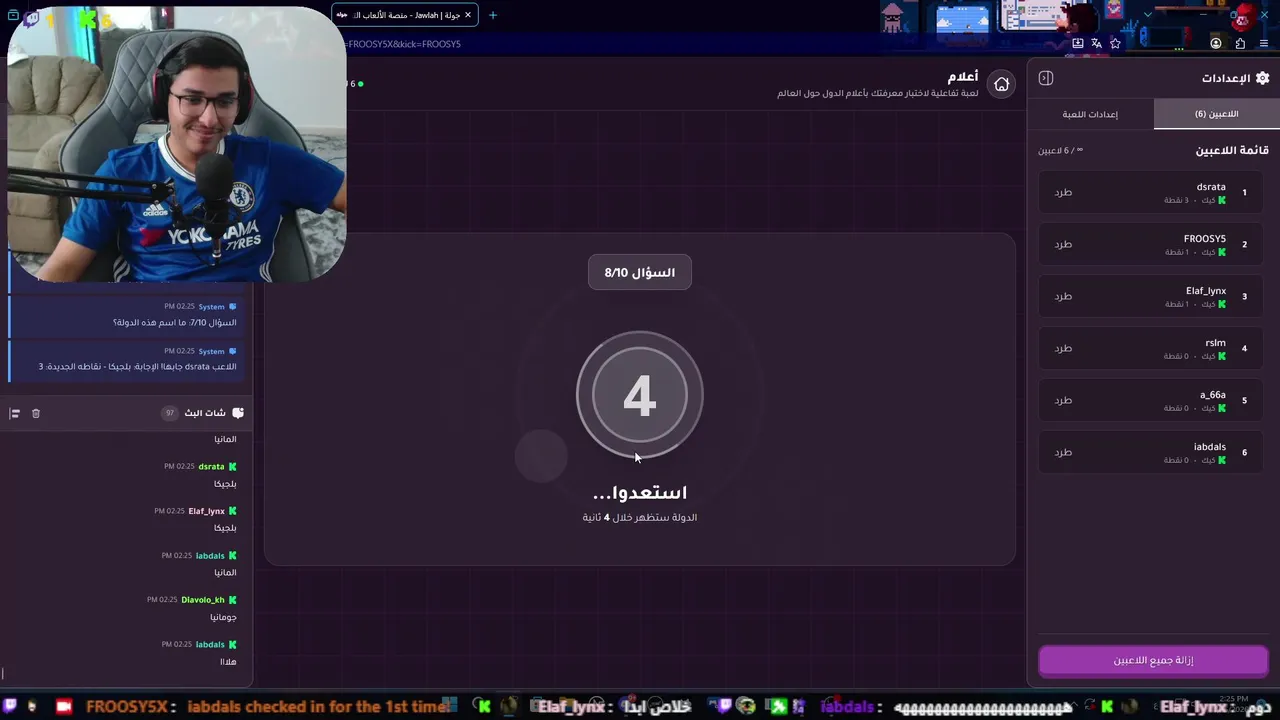
Task: Click the استعدوا... heading text
Action: (x=640, y=493)
